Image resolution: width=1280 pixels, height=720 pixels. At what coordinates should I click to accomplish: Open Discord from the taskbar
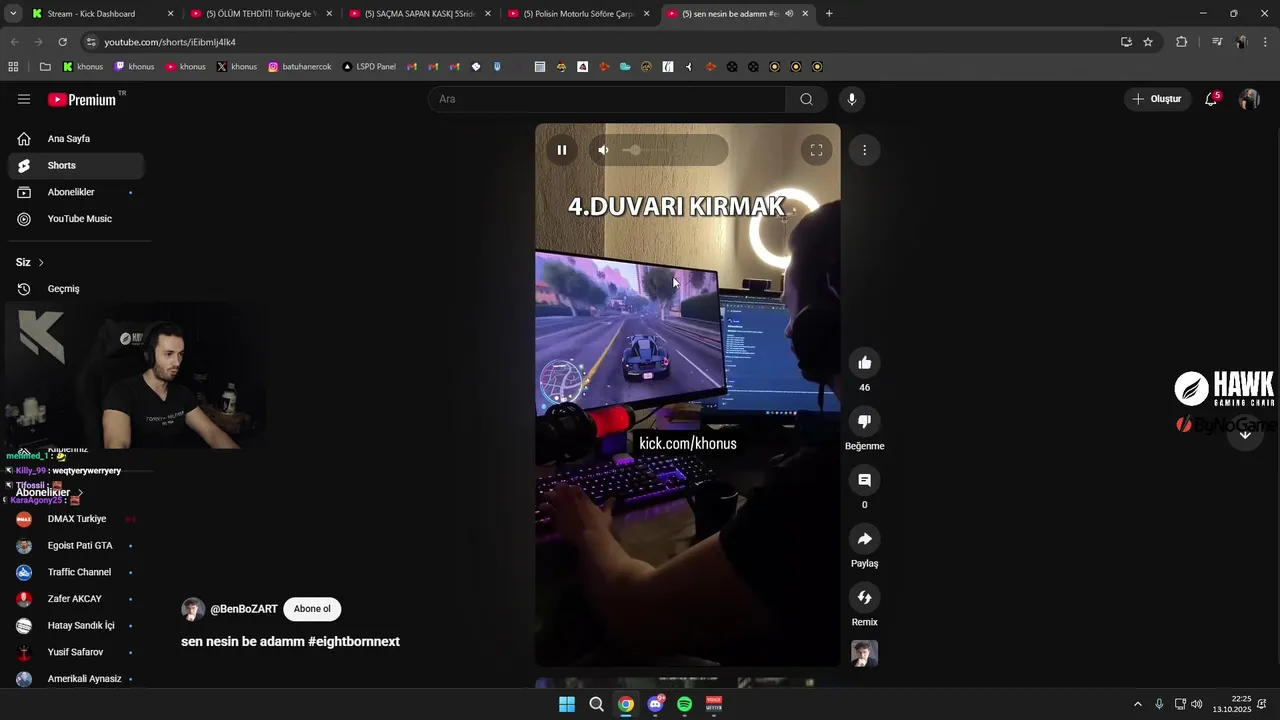(655, 704)
